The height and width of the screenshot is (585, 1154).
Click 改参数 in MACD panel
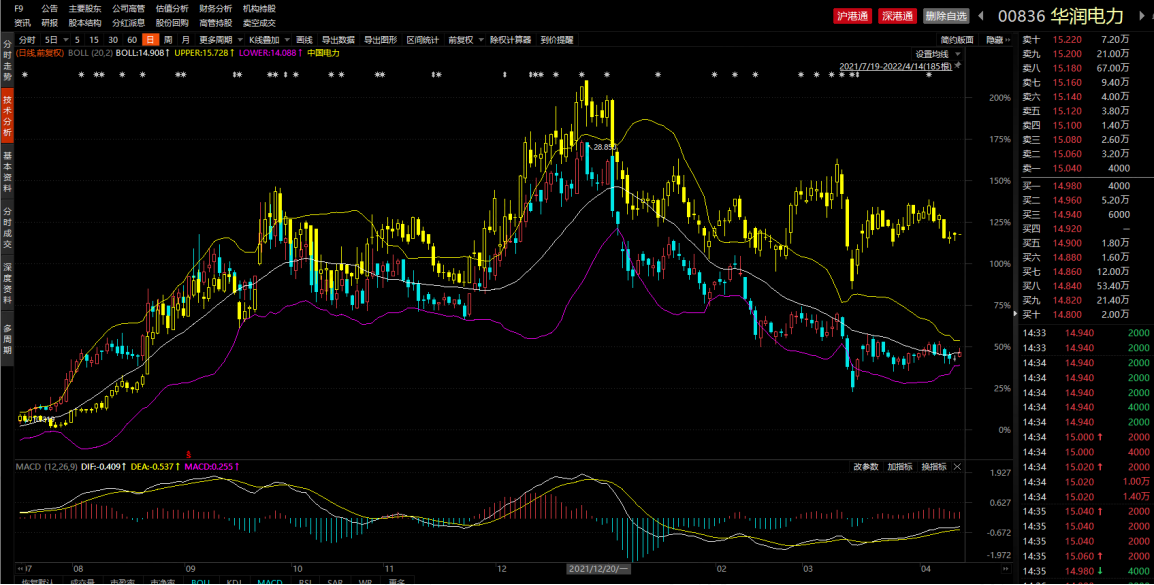866,467
